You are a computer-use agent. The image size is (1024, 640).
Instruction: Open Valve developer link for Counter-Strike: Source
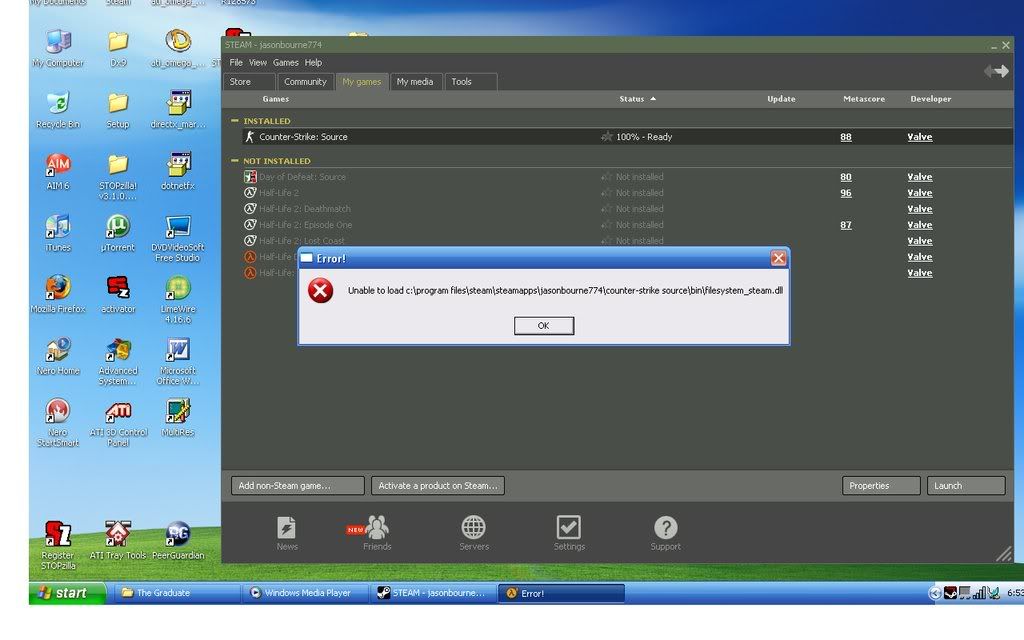920,137
